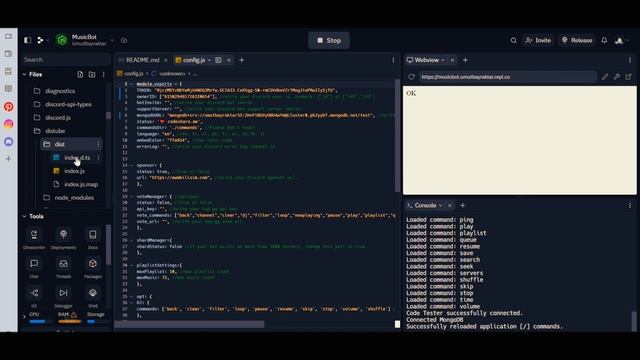This screenshot has width=640, height=360.
Task: Toggle the left sidebar panel icon
Action: click(27, 40)
